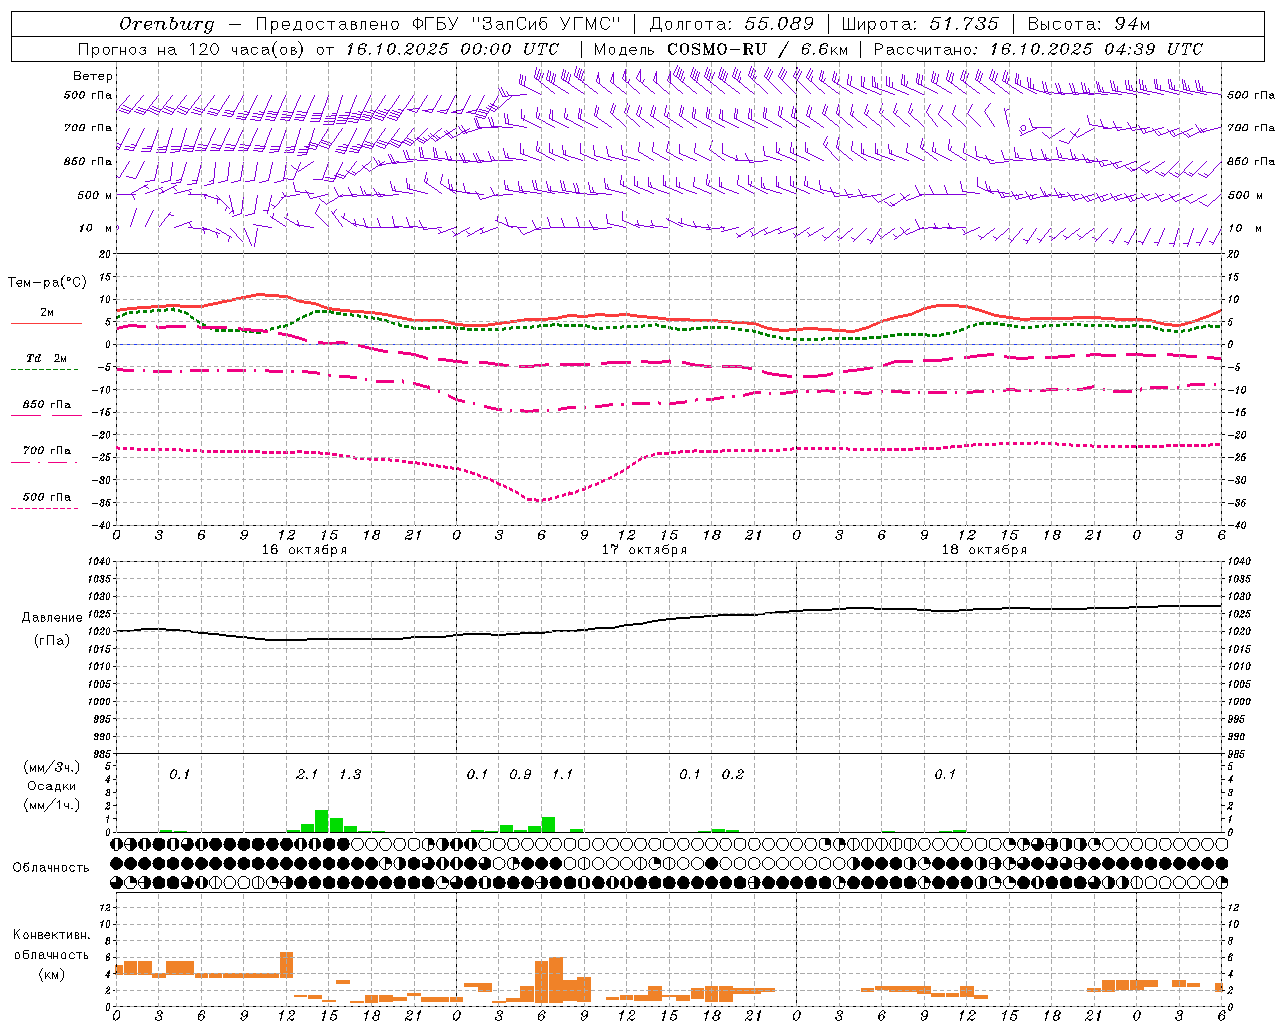Click '500 гПа' temperature legend entry
The width and height of the screenshot is (1280, 1024).
click(46, 497)
